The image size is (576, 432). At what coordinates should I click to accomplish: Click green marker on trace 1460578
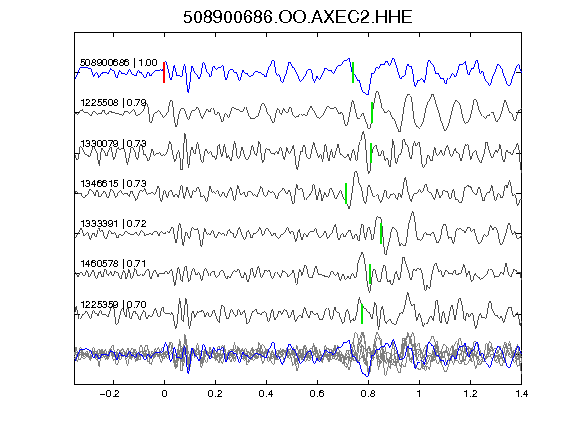[x=370, y=274]
